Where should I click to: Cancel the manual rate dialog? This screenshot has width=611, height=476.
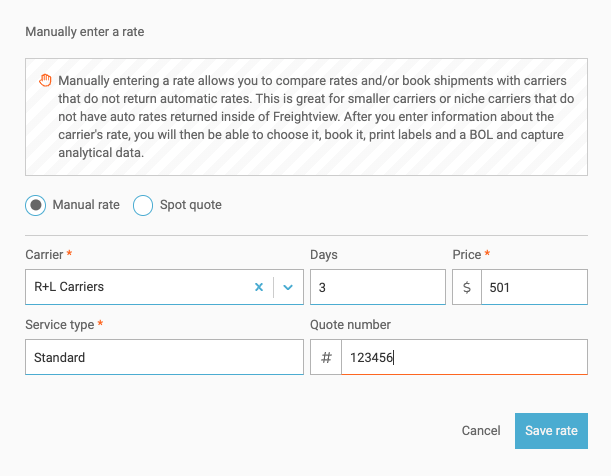point(481,431)
